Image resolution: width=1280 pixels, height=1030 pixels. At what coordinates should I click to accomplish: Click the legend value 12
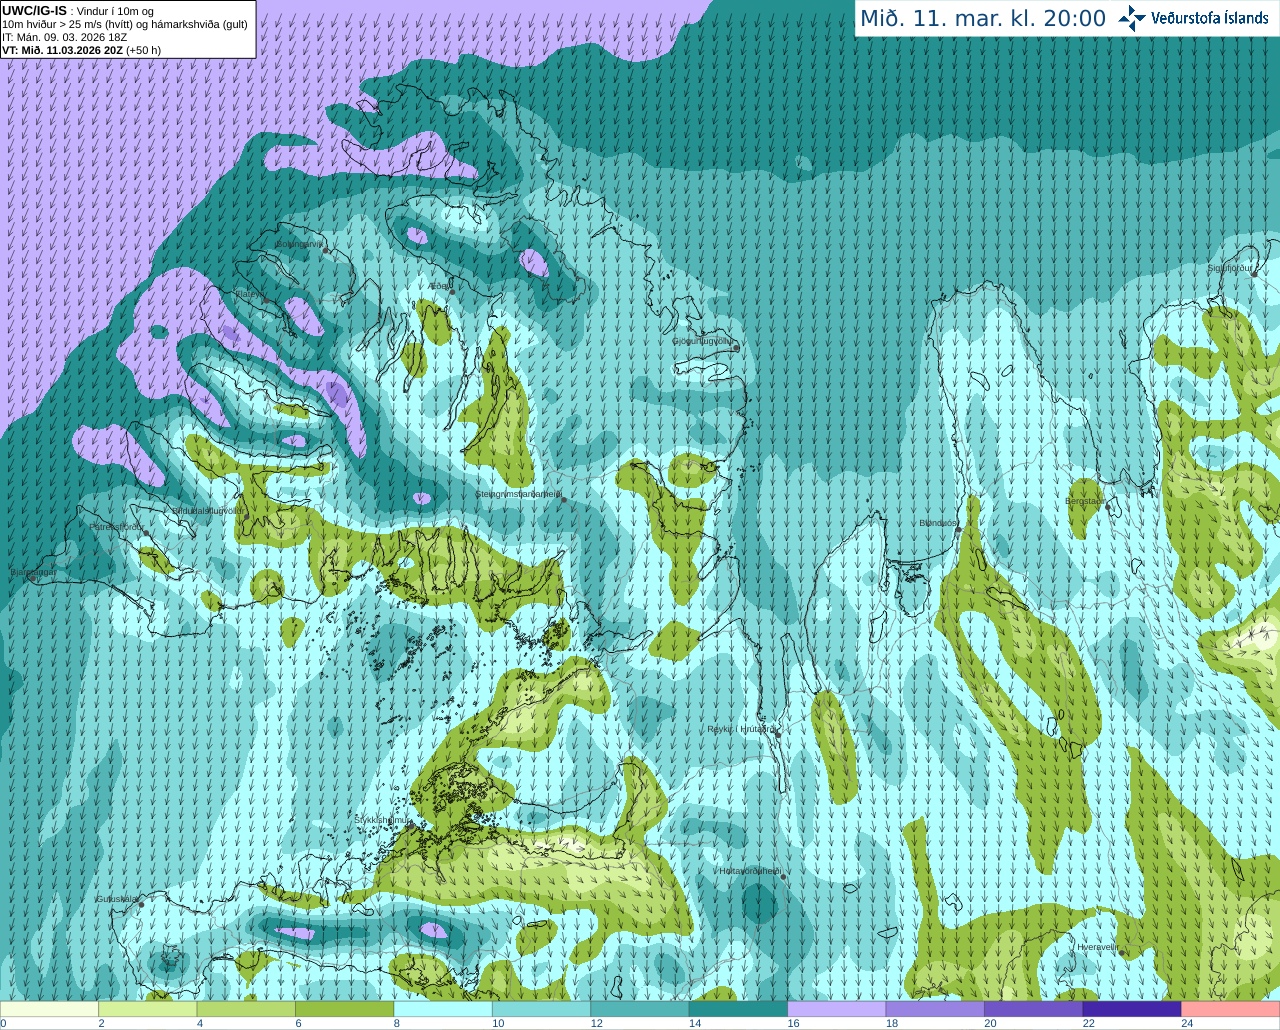pyautogui.click(x=596, y=1023)
